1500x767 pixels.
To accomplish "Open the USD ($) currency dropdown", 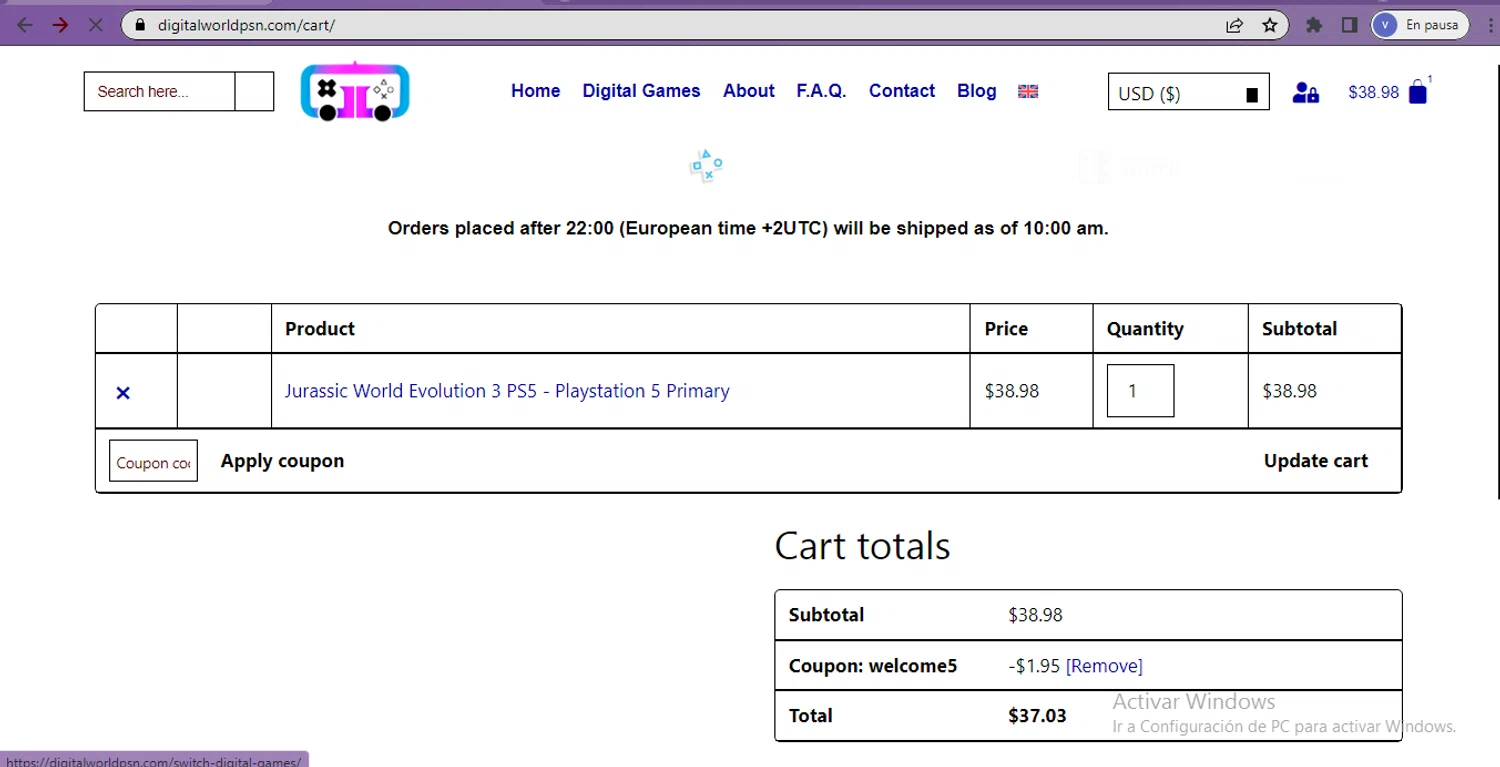I will click(x=1189, y=92).
